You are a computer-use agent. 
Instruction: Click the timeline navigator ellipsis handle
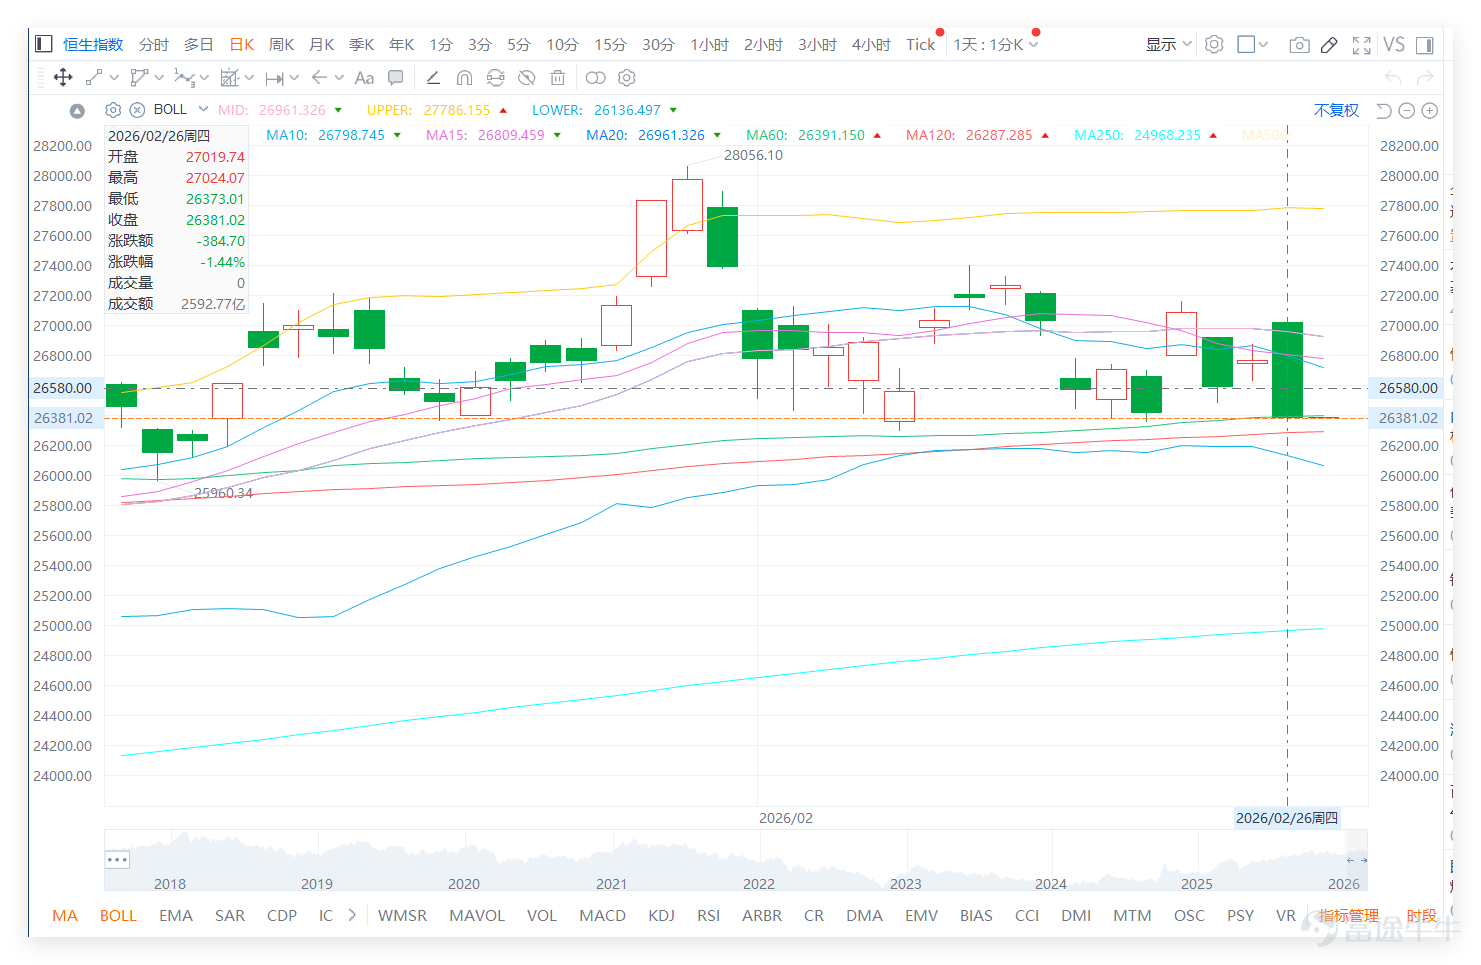click(x=117, y=859)
